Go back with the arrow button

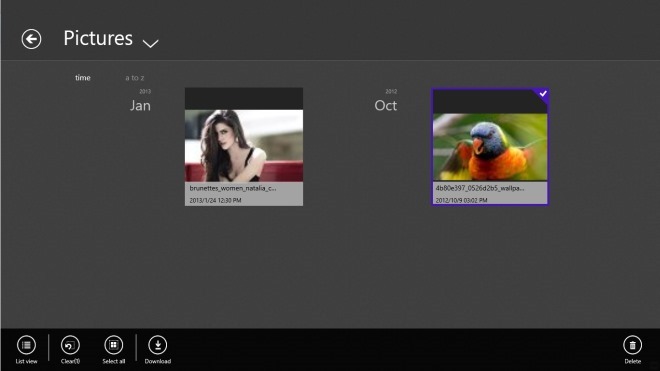click(x=31, y=39)
